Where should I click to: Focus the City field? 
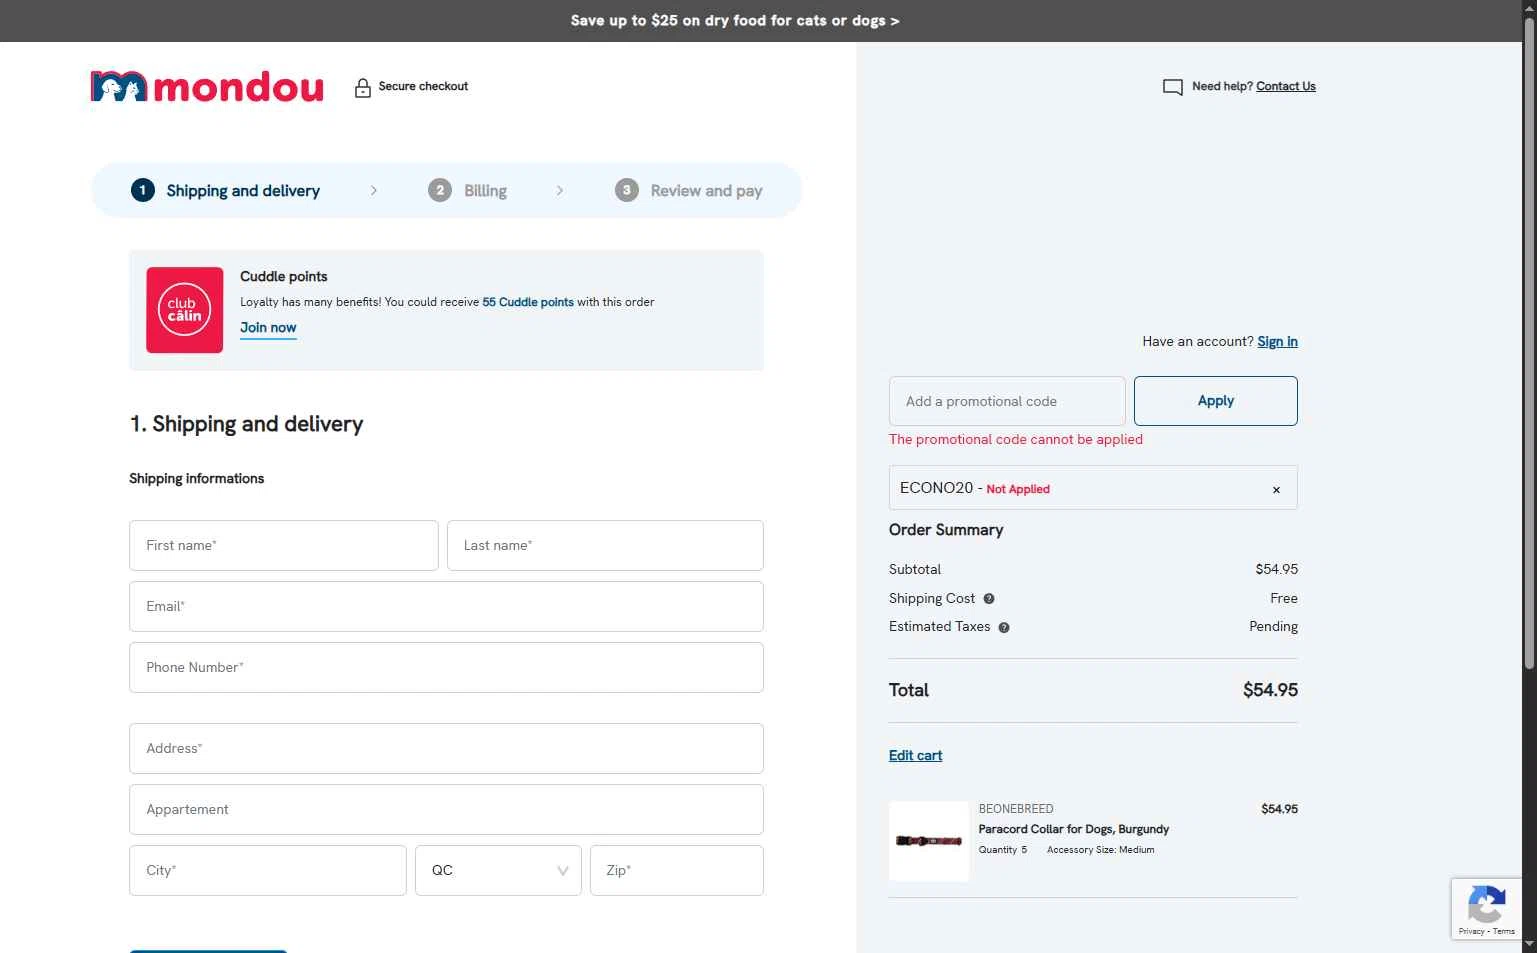pos(268,870)
